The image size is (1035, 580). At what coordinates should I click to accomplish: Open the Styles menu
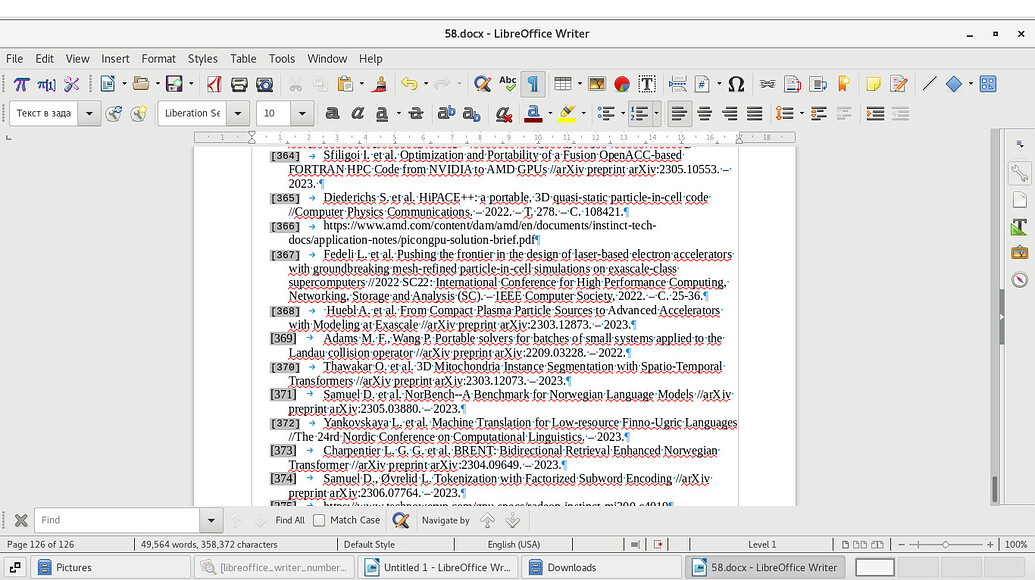click(203, 58)
